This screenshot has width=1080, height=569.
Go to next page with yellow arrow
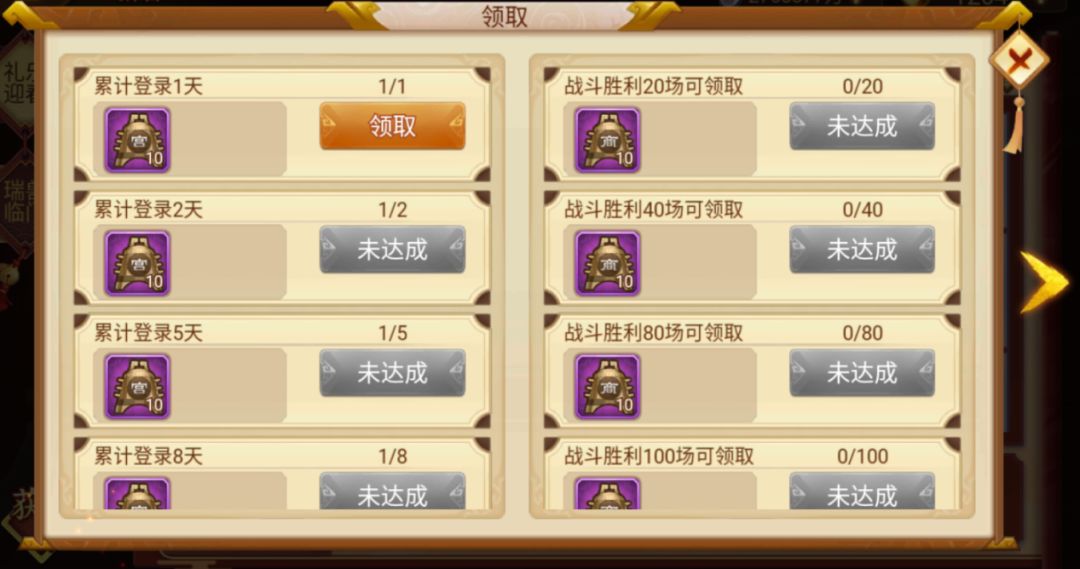[x=1044, y=282]
